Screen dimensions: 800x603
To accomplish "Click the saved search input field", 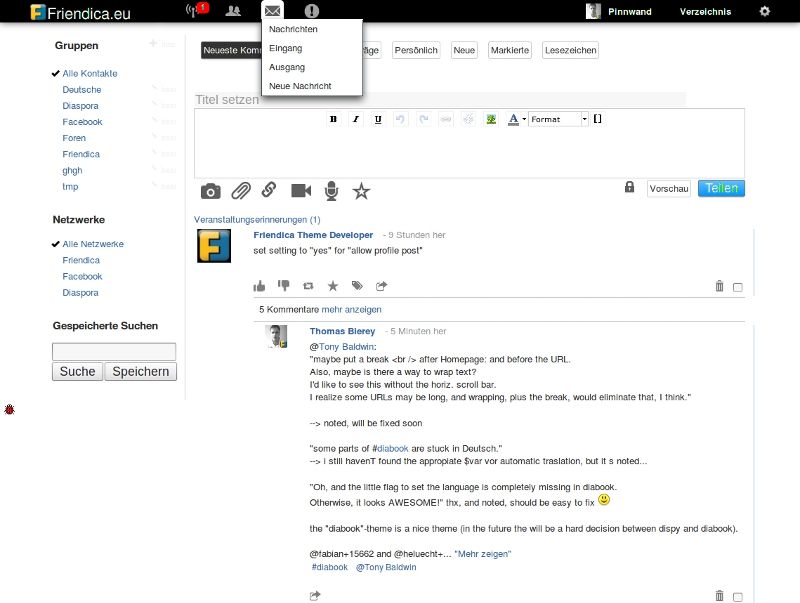I will pyautogui.click(x=114, y=351).
